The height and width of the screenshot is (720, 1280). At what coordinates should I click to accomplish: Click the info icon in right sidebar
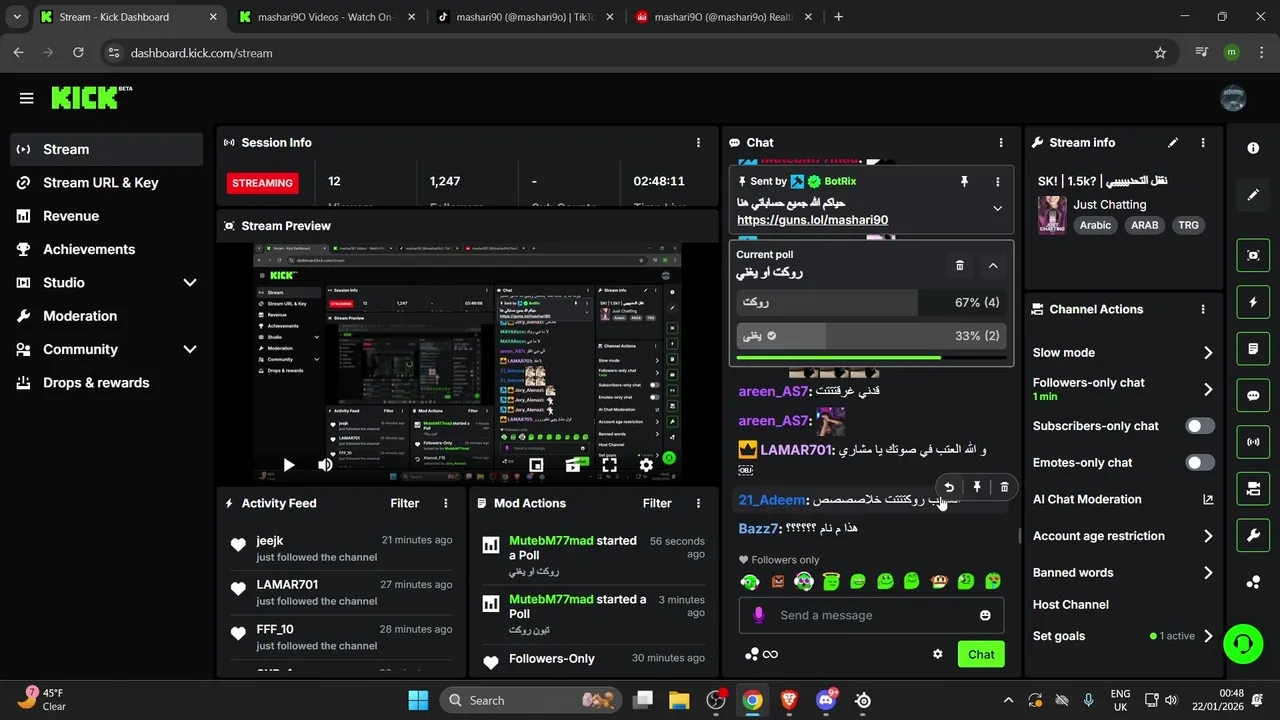point(1253,148)
